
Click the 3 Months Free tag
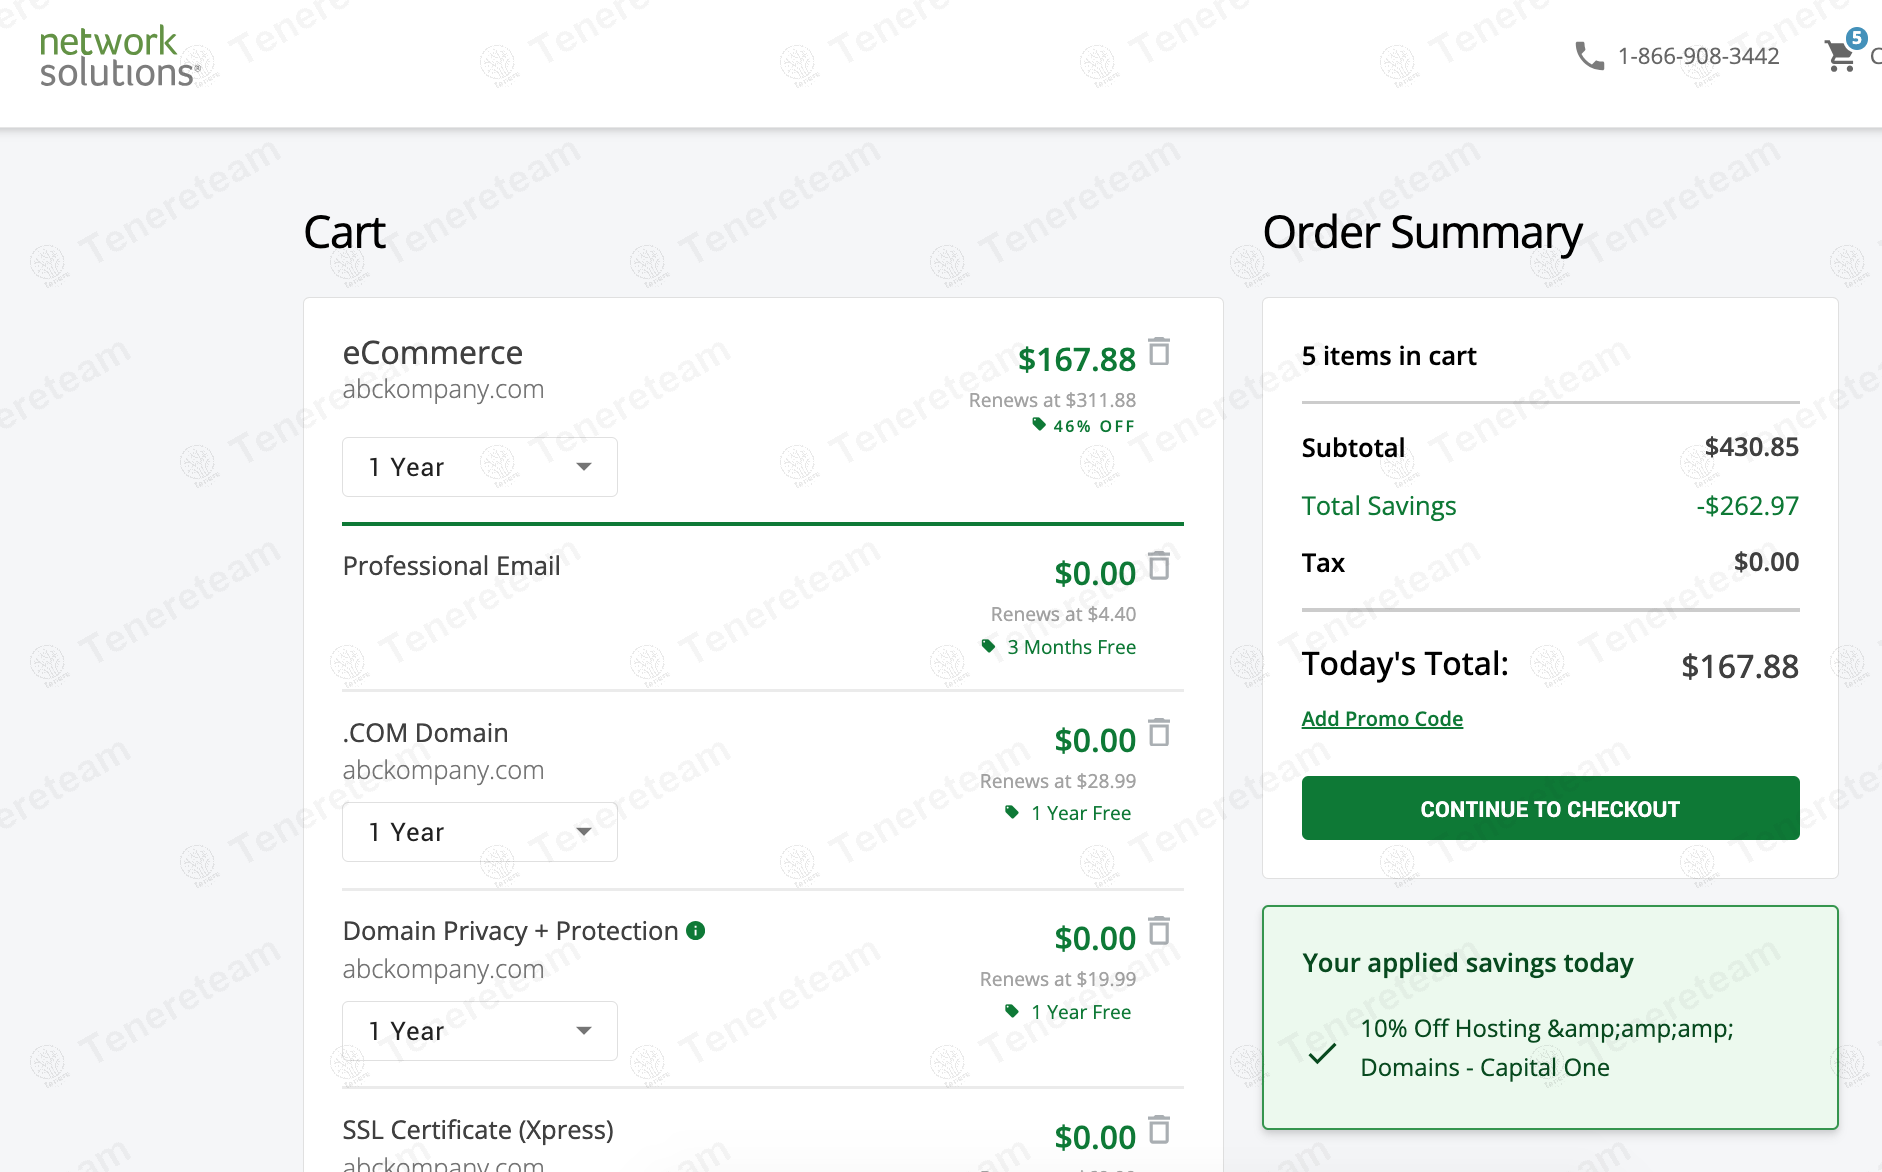[x=1060, y=647]
